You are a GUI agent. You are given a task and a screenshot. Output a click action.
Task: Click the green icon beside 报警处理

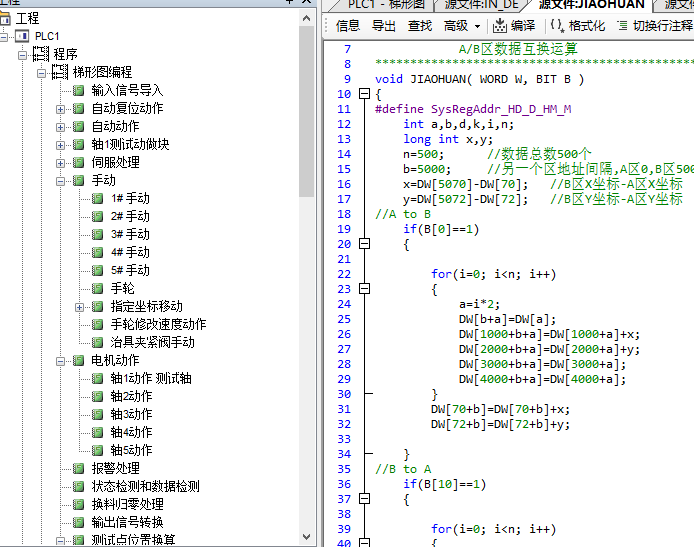pyautogui.click(x=79, y=468)
